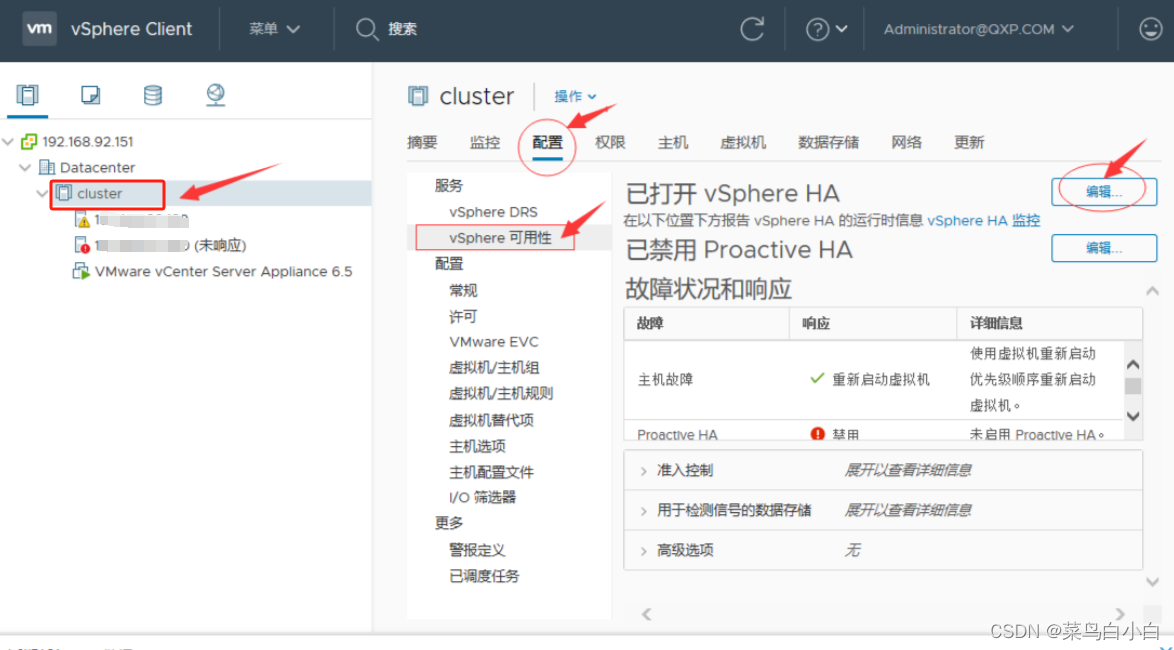
Task: Switch to Networking view icon
Action: 216,95
